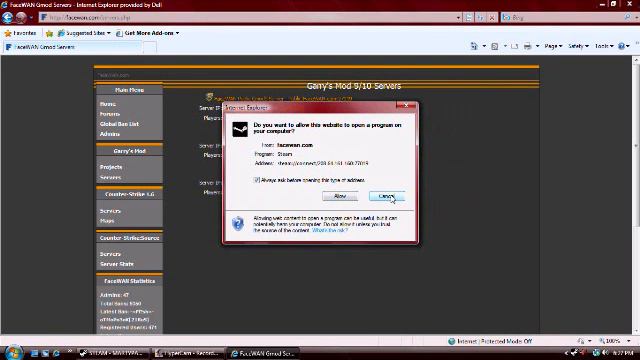
Task: Click the Stop loading icon
Action: tap(492, 18)
